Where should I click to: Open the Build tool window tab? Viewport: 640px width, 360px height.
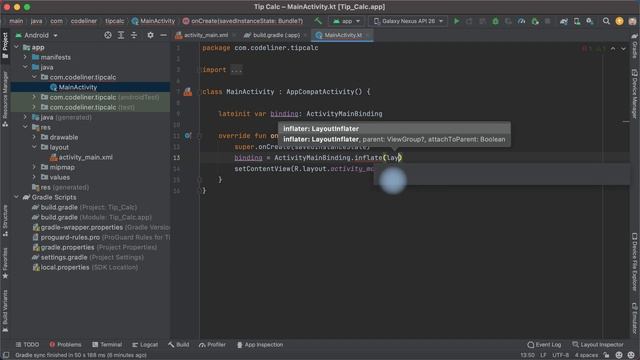pos(179,344)
